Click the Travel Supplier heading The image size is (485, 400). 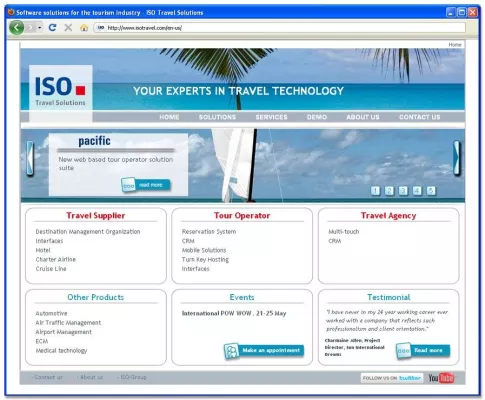[96, 216]
